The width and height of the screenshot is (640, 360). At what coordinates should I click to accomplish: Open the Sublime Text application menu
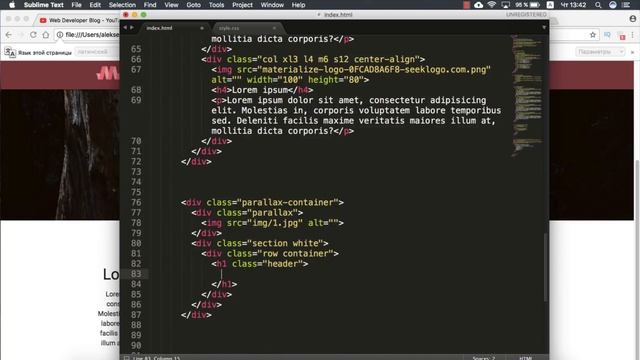point(43,5)
